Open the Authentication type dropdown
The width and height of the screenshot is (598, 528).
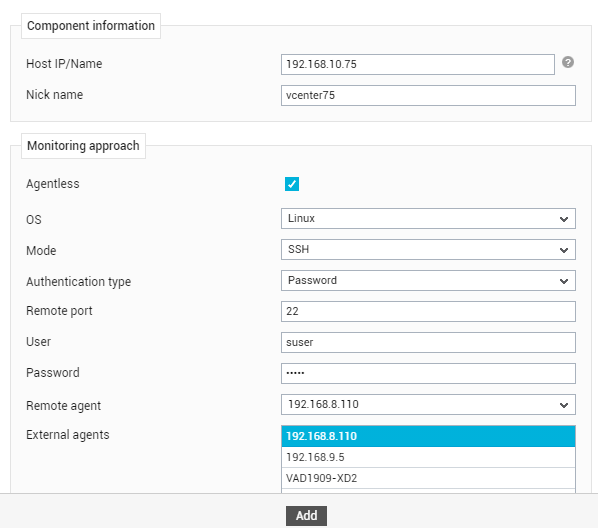pos(428,280)
